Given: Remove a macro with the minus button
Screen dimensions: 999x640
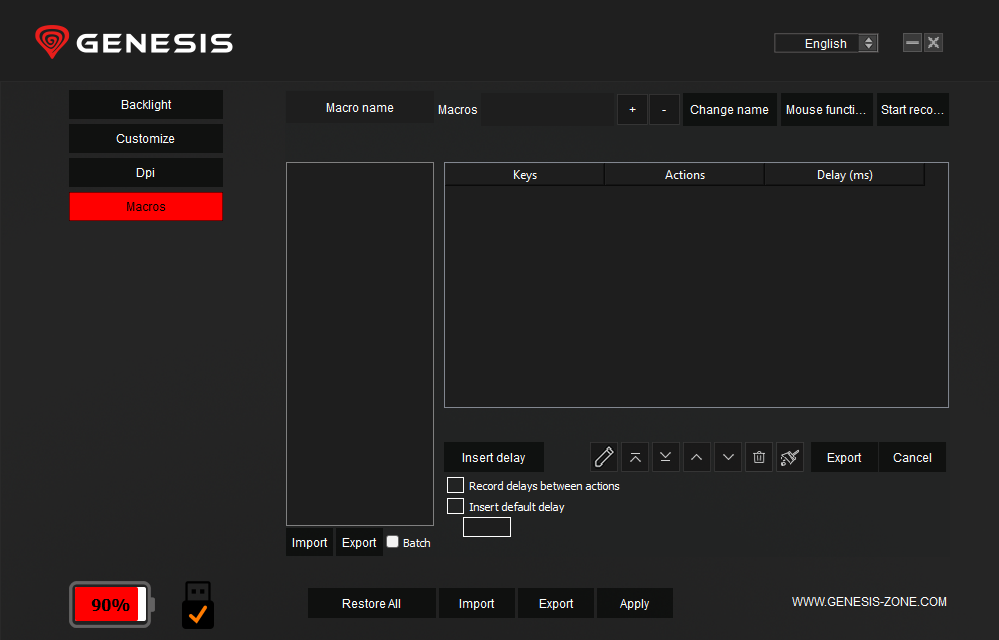Looking at the screenshot, I should (664, 110).
